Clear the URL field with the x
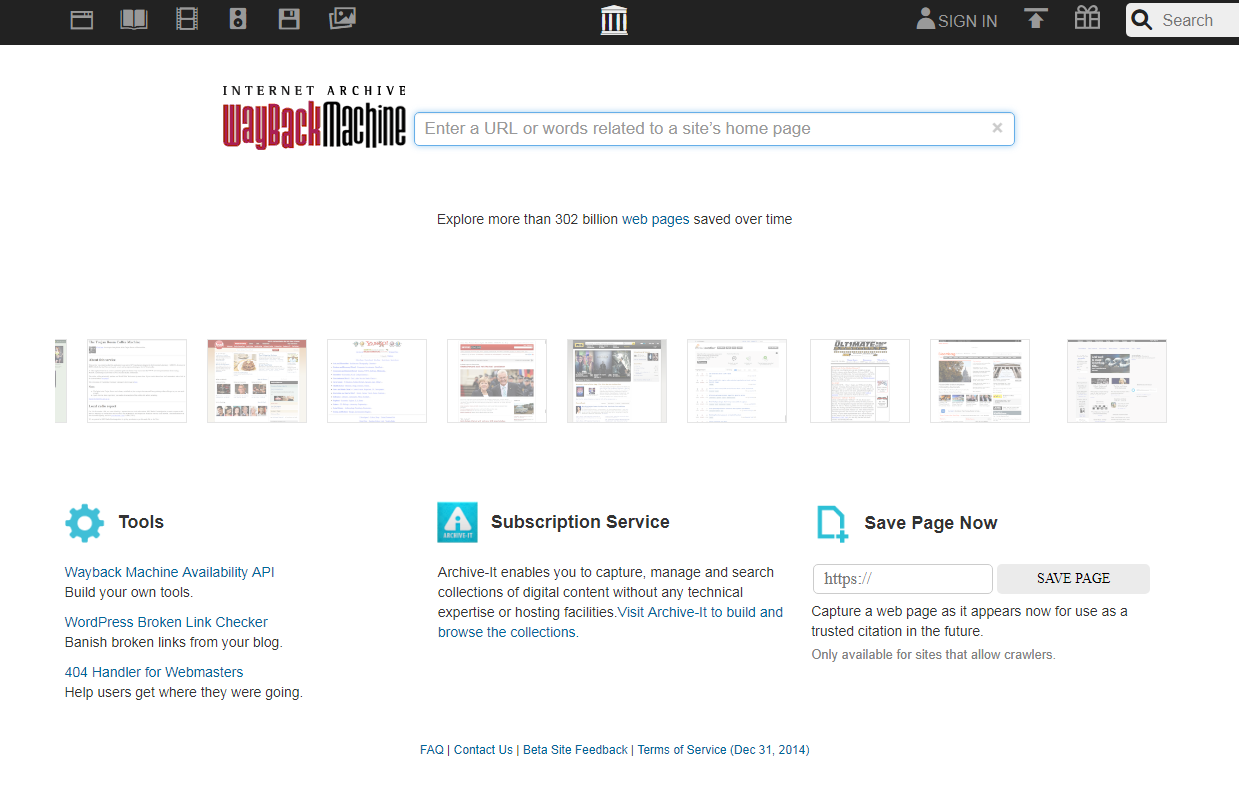Image resolution: width=1239 pixels, height=787 pixels. click(x=997, y=128)
